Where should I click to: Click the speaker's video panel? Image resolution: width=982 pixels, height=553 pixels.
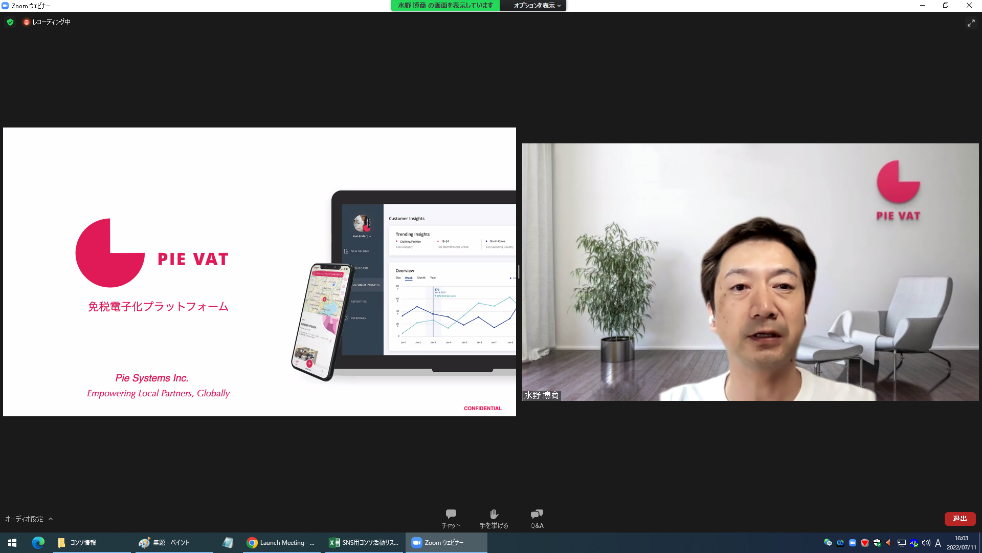[750, 272]
